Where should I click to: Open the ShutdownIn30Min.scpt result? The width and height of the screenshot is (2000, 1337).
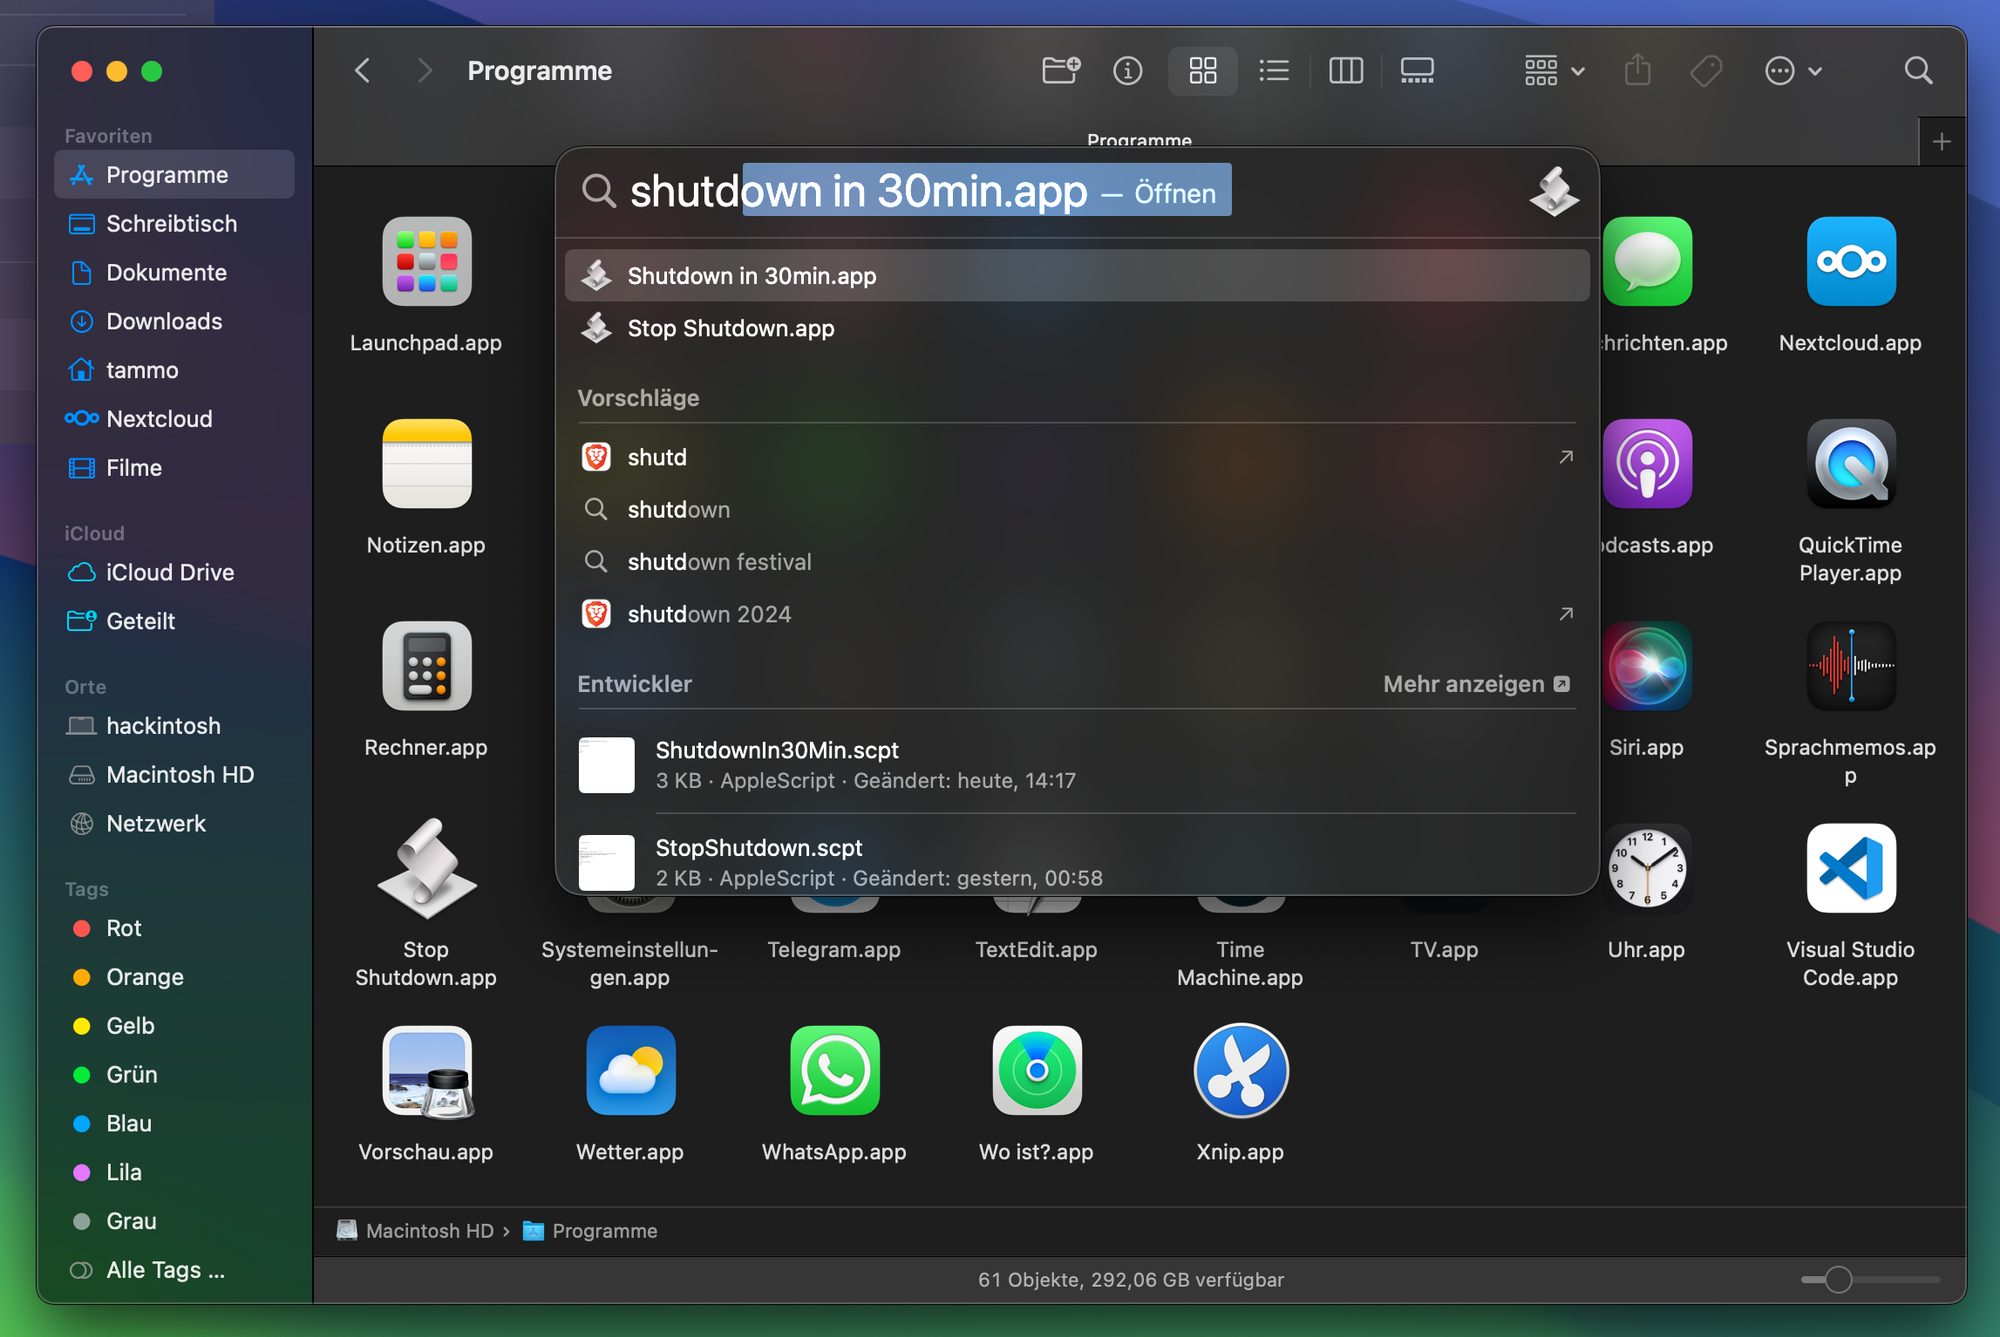coord(776,764)
